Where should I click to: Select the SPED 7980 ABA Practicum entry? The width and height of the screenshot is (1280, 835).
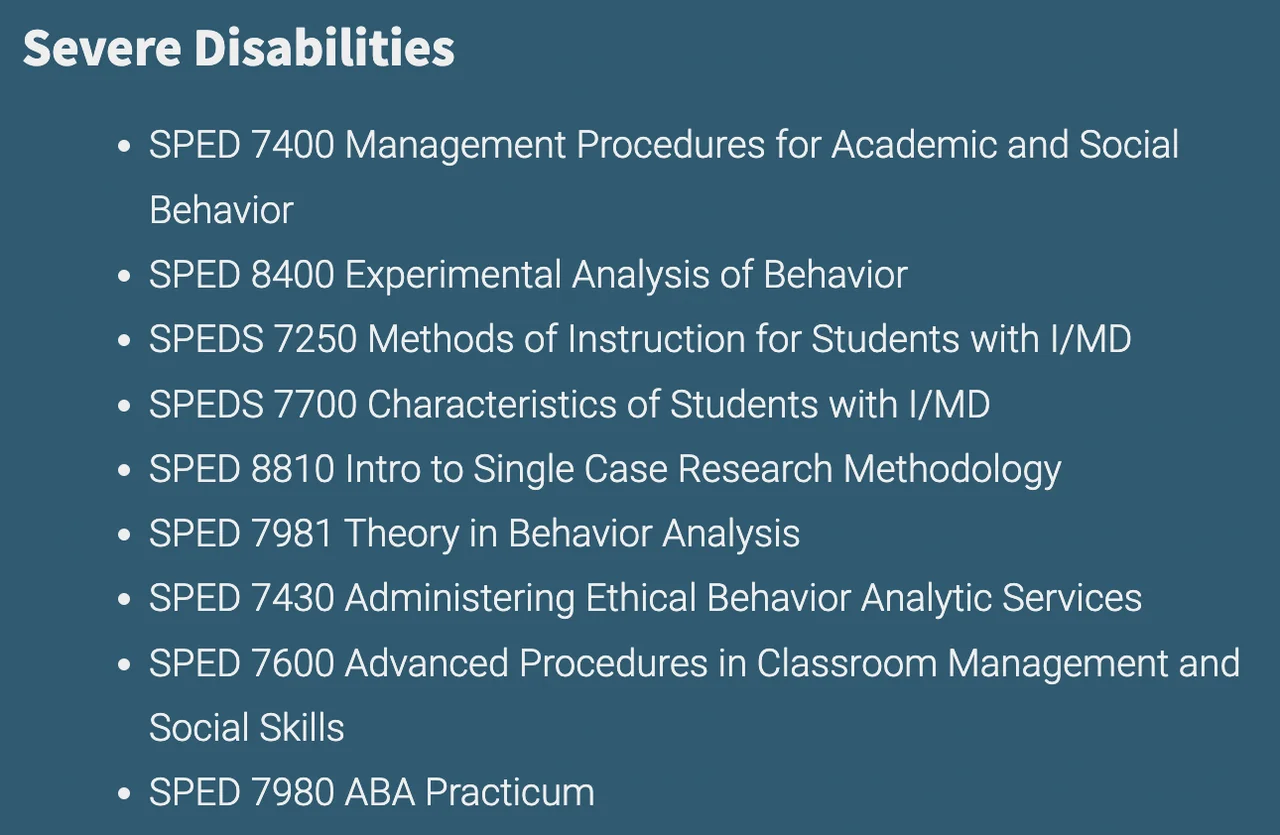(371, 793)
